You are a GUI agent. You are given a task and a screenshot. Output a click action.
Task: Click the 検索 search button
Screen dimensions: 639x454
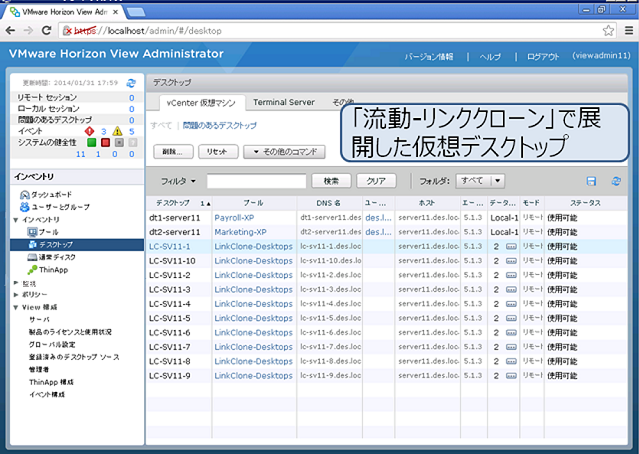(331, 181)
